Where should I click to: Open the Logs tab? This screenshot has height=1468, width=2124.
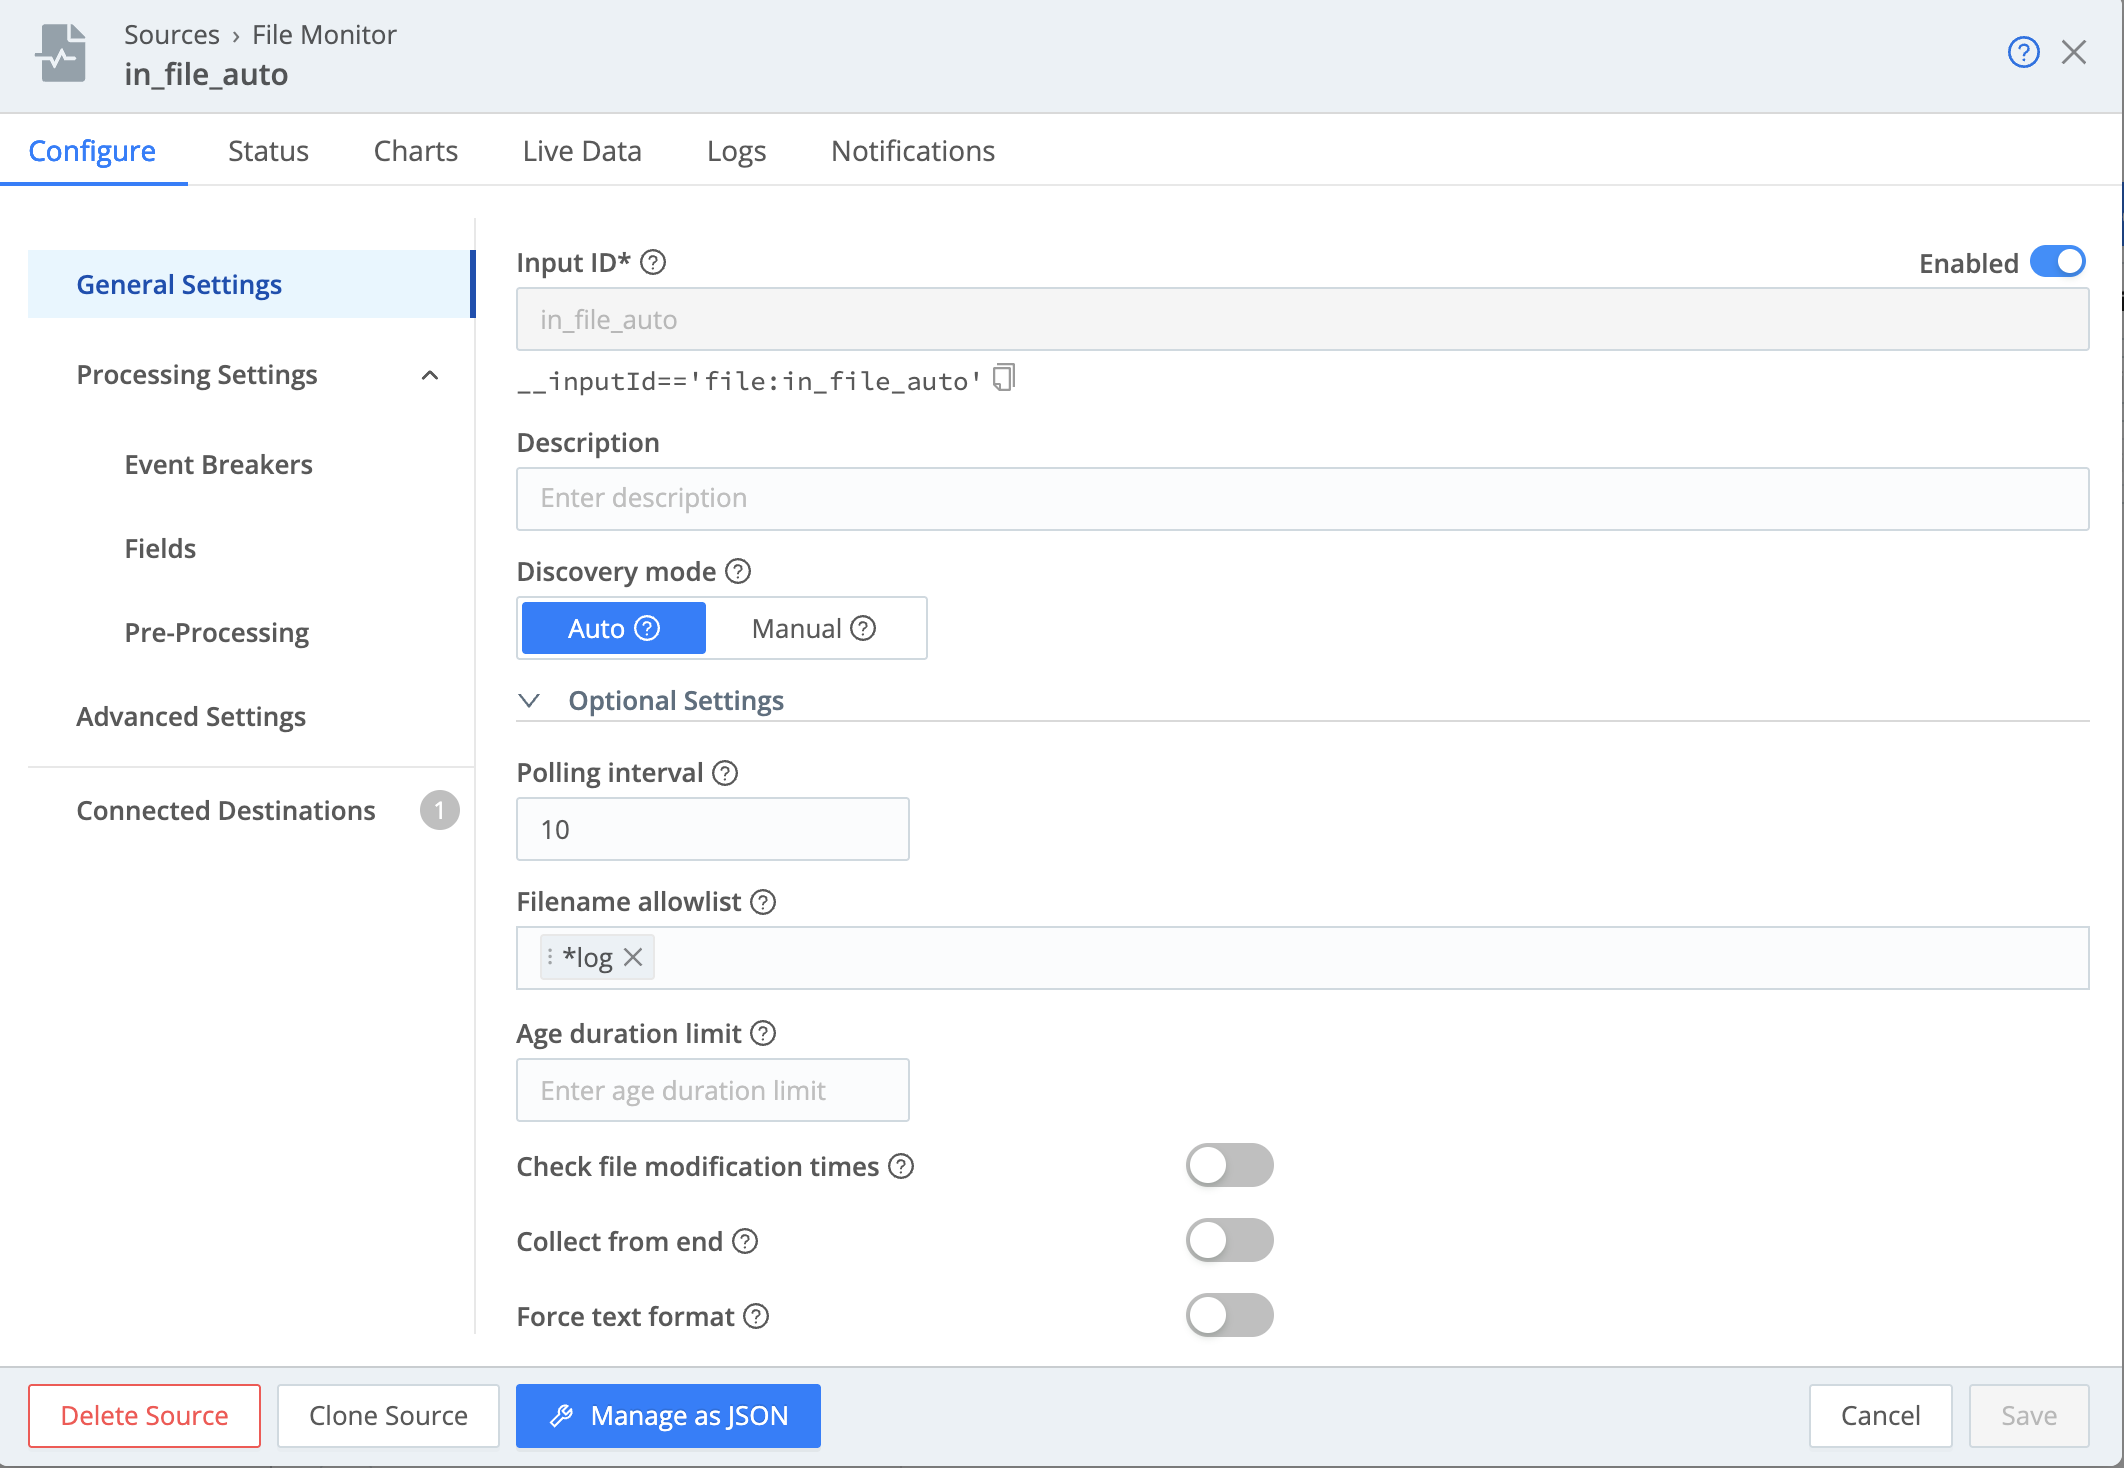[x=736, y=151]
